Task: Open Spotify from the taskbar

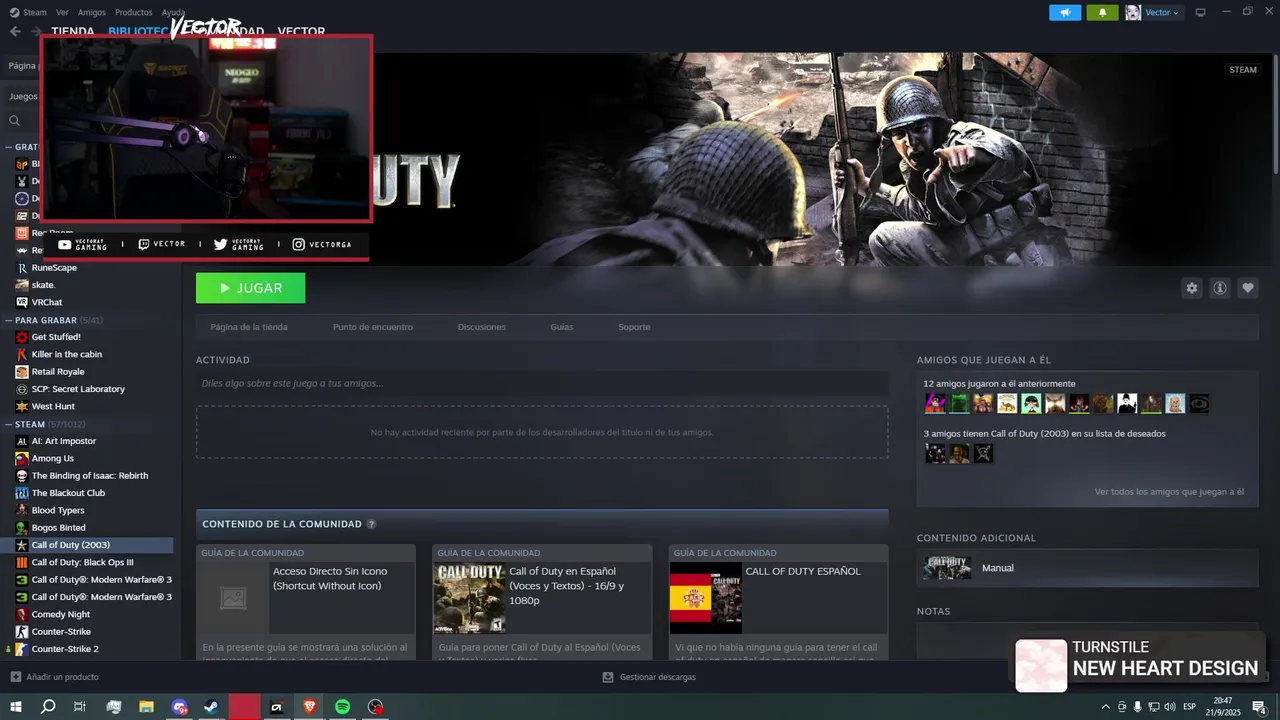Action: 342,707
